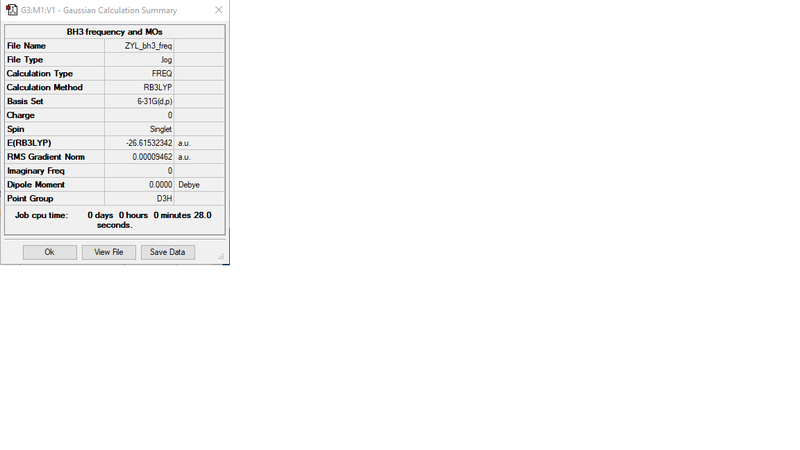Select the E(RB3LYP) energy value
The height and width of the screenshot is (450, 800).
tap(139, 143)
